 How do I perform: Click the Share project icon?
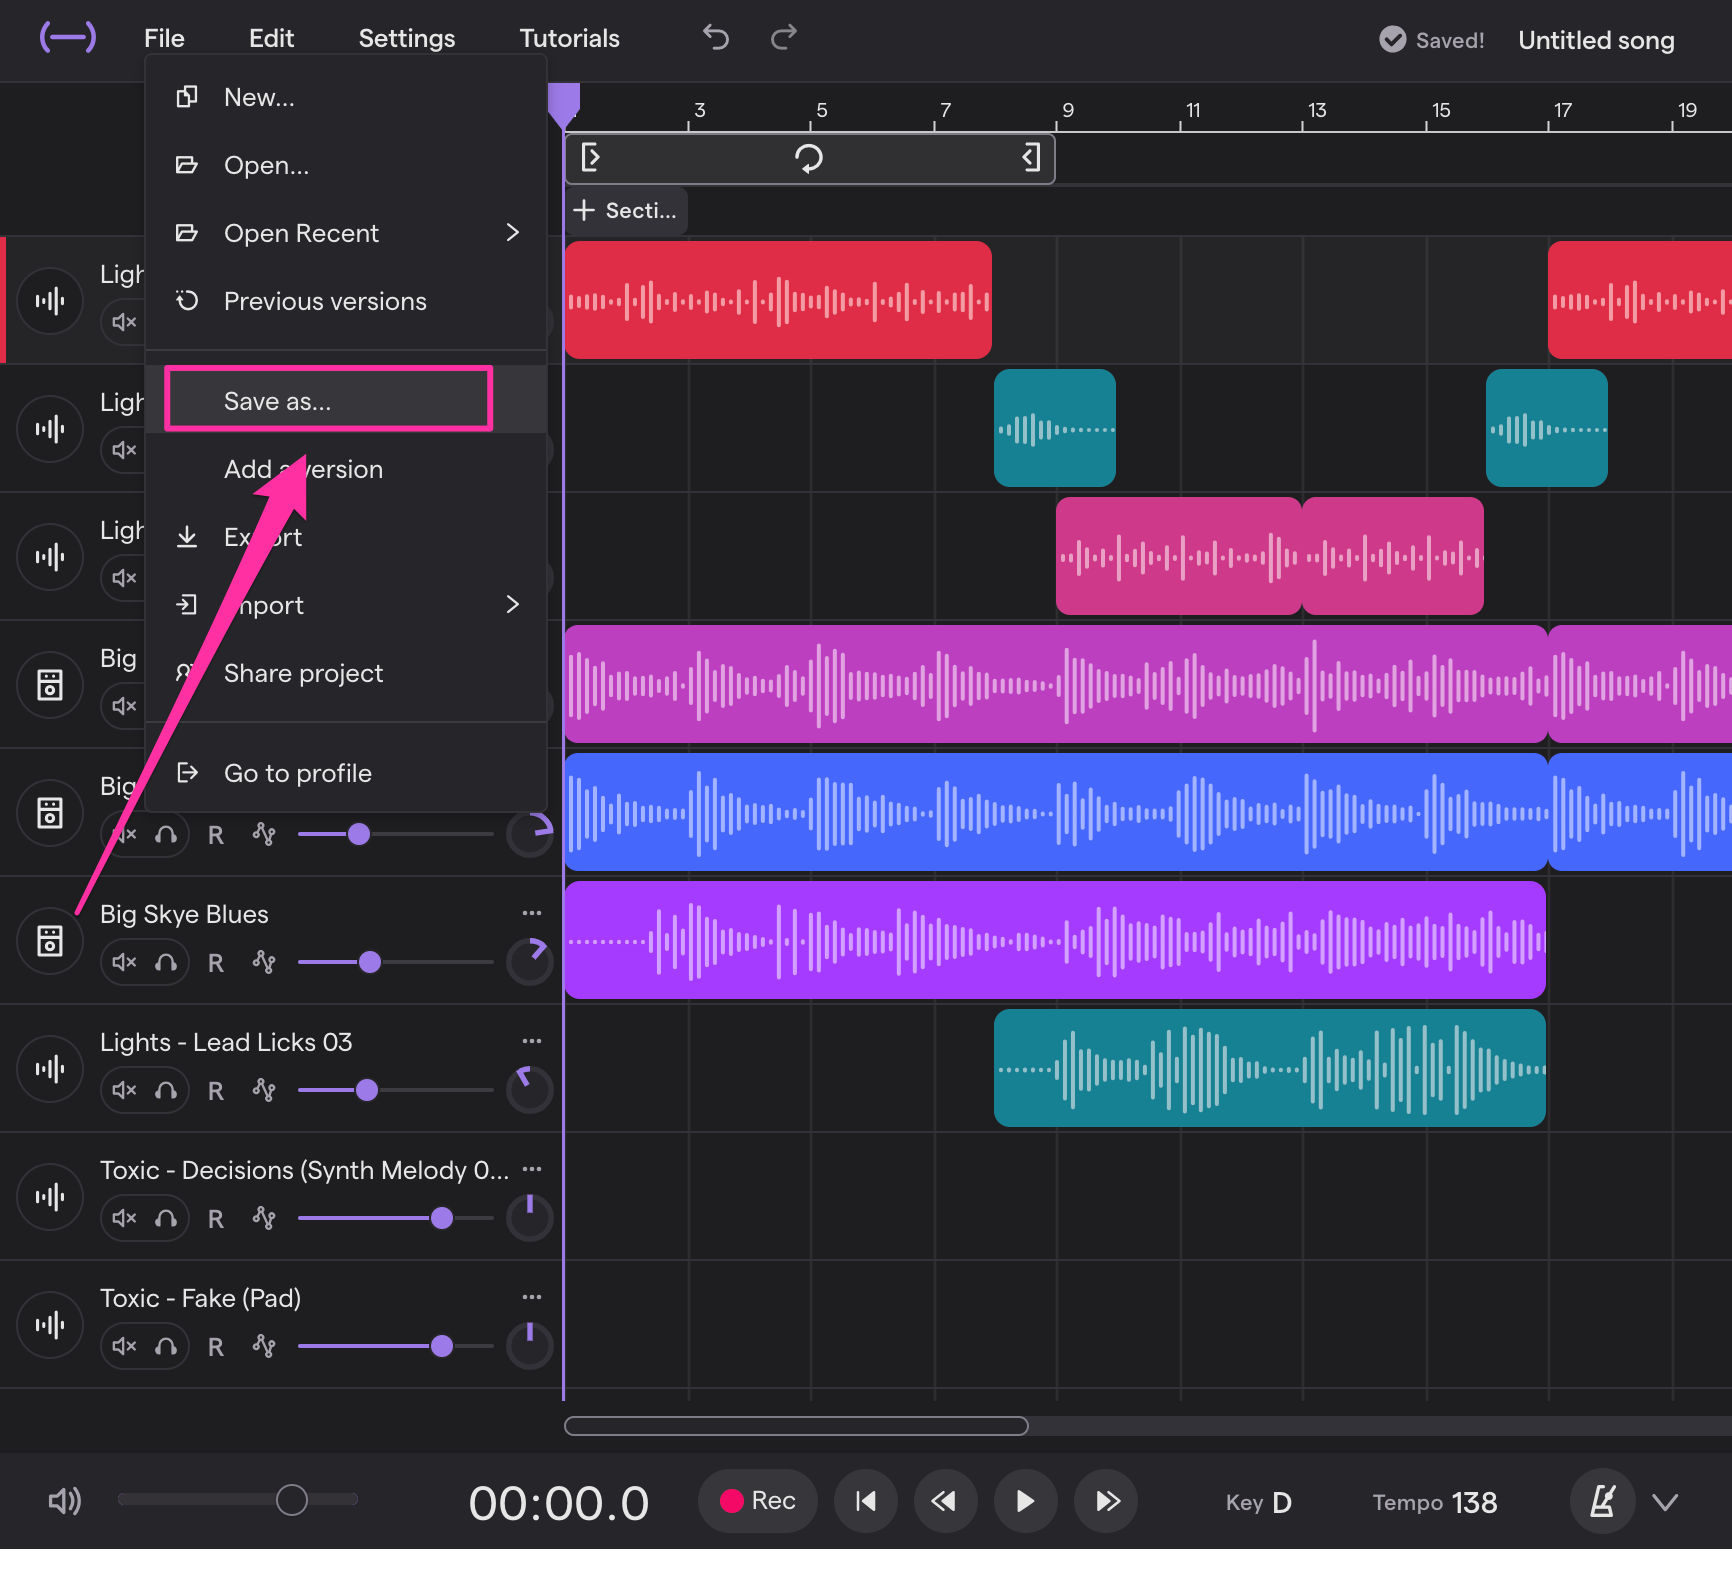click(188, 672)
